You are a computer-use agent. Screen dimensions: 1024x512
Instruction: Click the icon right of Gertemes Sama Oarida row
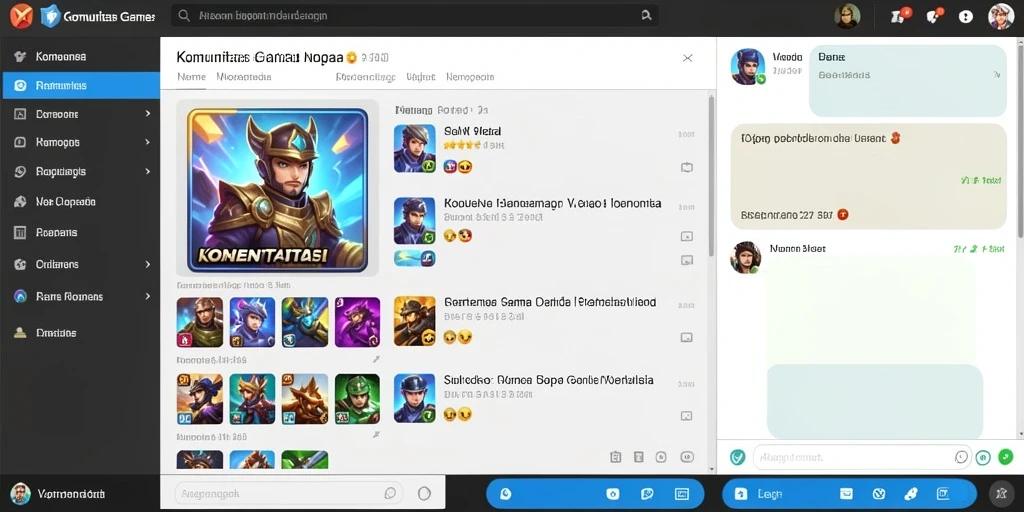(686, 338)
